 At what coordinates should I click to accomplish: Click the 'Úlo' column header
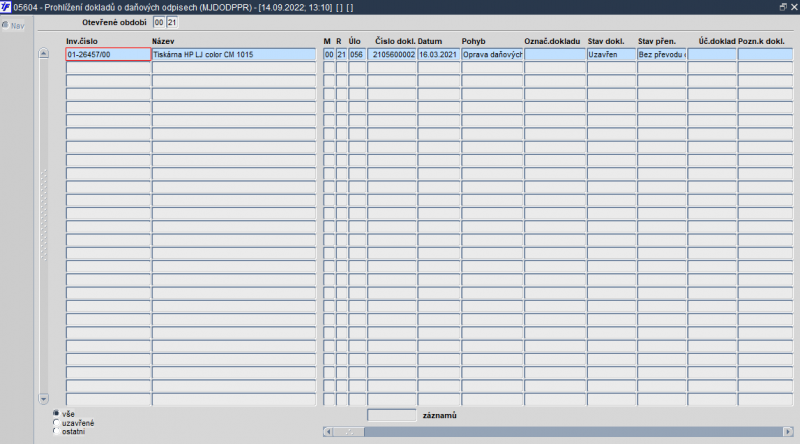coord(355,41)
